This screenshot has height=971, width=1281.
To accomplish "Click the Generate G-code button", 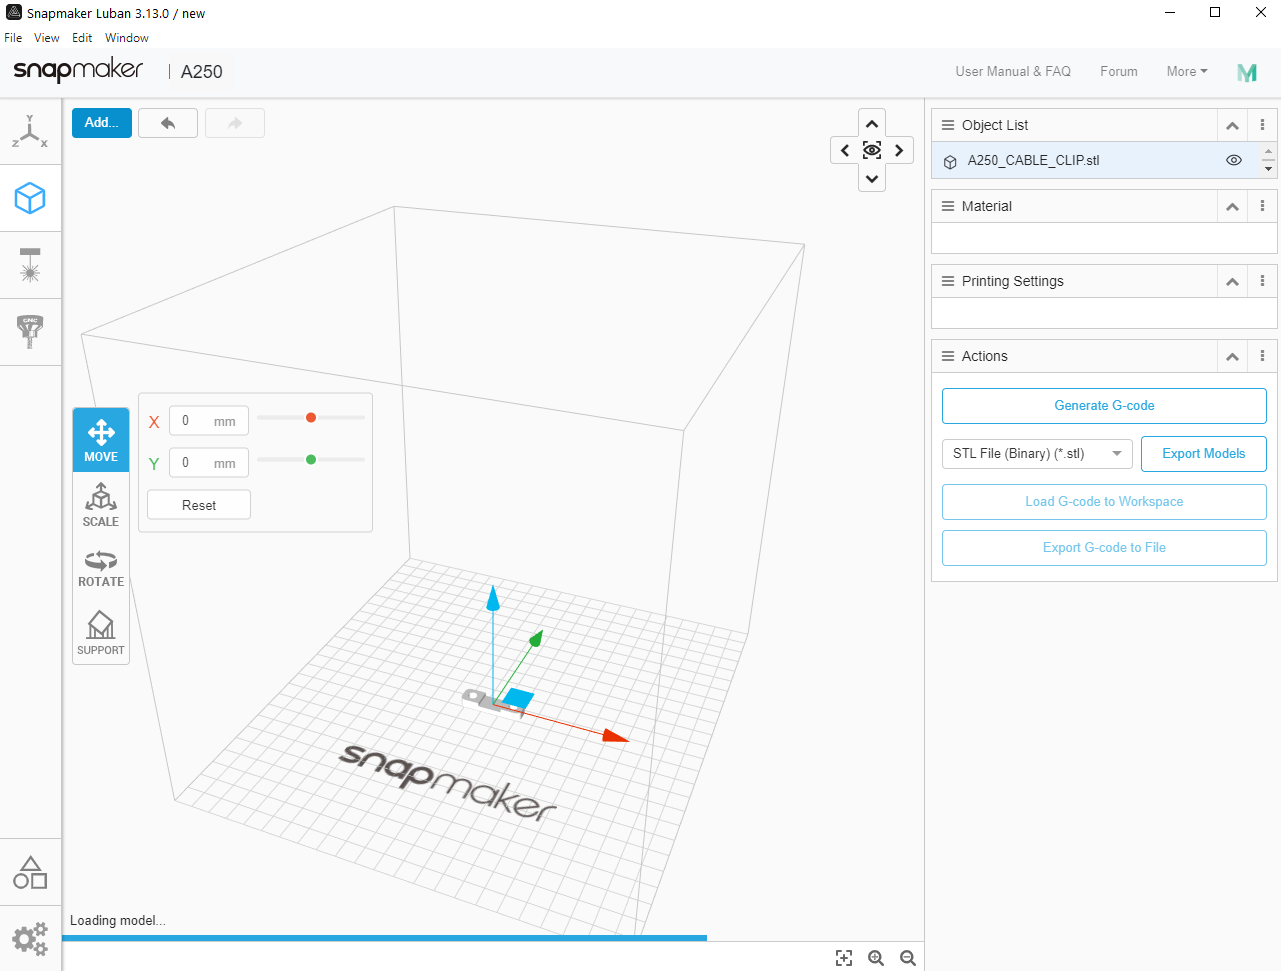I will pos(1103,405).
